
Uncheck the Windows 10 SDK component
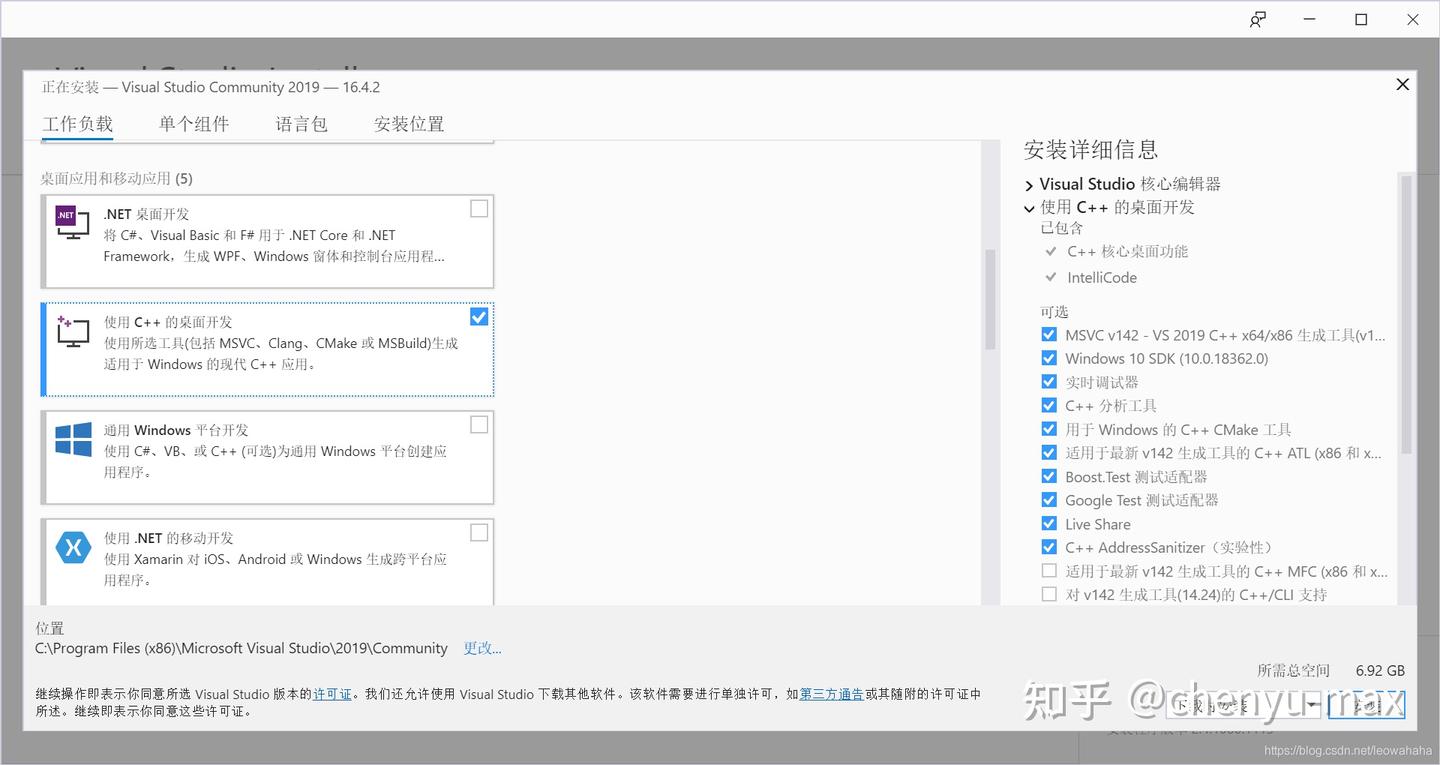(x=1049, y=358)
